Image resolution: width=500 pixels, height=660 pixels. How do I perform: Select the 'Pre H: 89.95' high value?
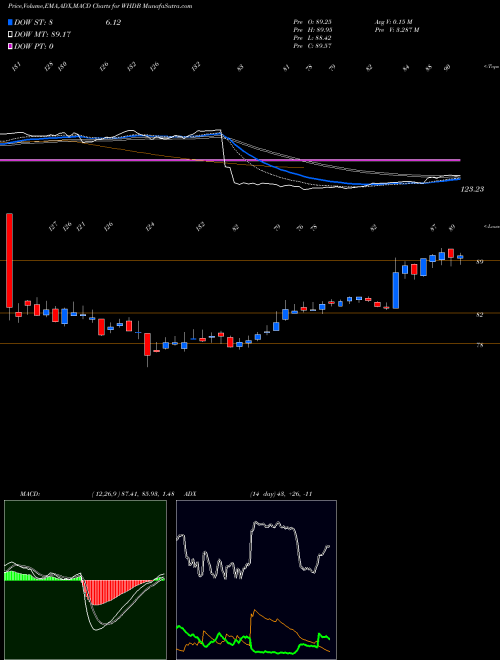click(313, 30)
